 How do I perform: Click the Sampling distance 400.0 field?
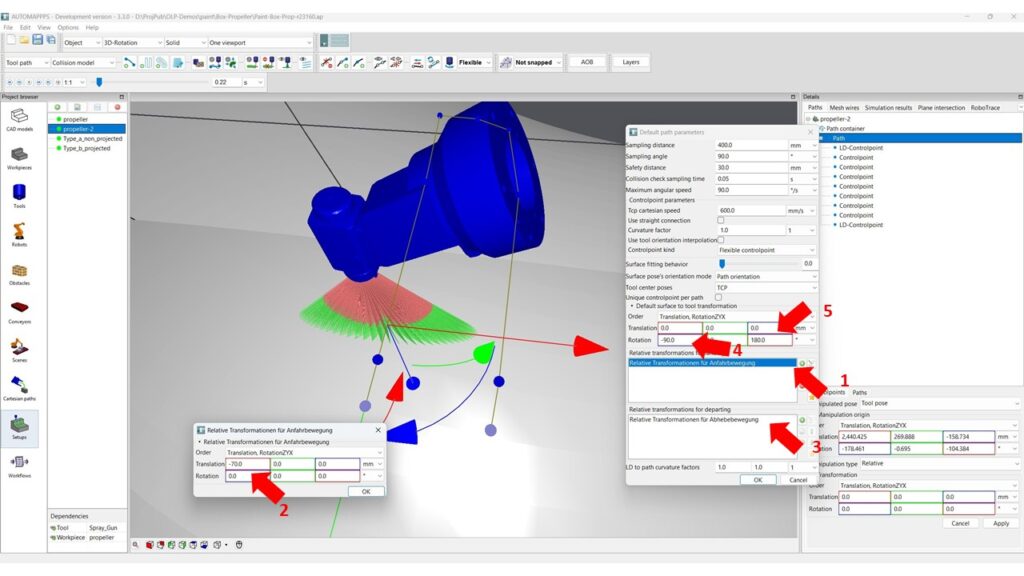click(x=752, y=146)
